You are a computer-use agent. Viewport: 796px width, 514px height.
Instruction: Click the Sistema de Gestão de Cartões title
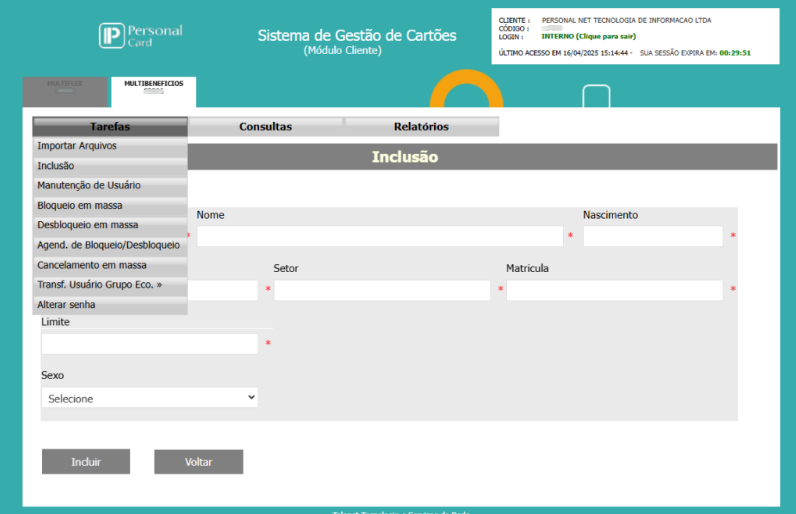[357, 36]
